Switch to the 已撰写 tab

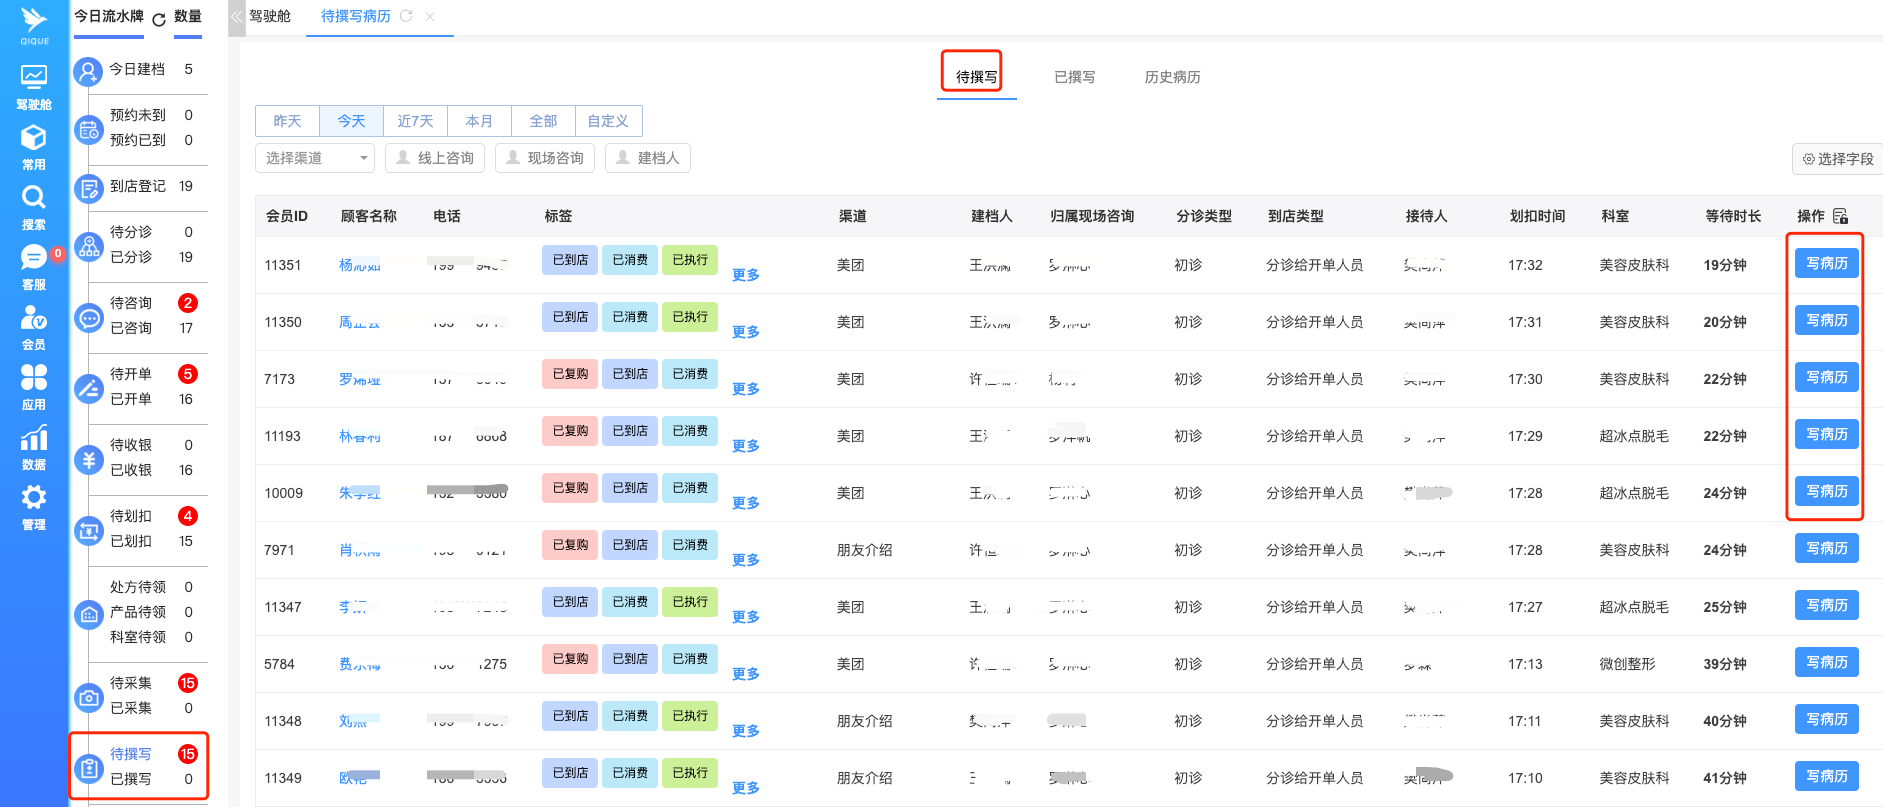click(x=1074, y=77)
